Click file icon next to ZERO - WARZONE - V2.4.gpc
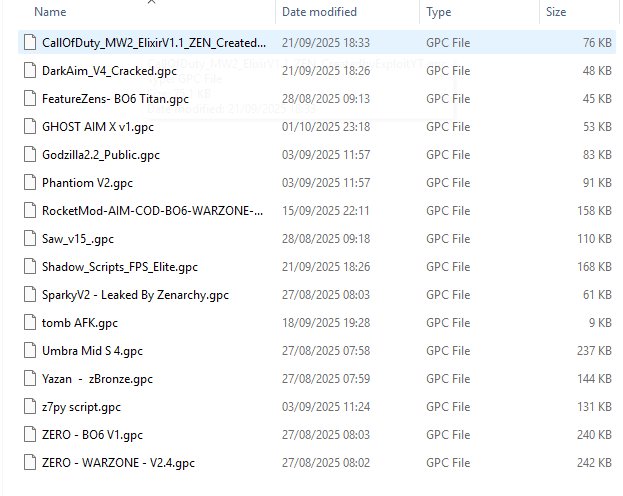The image size is (623, 496). [30, 463]
